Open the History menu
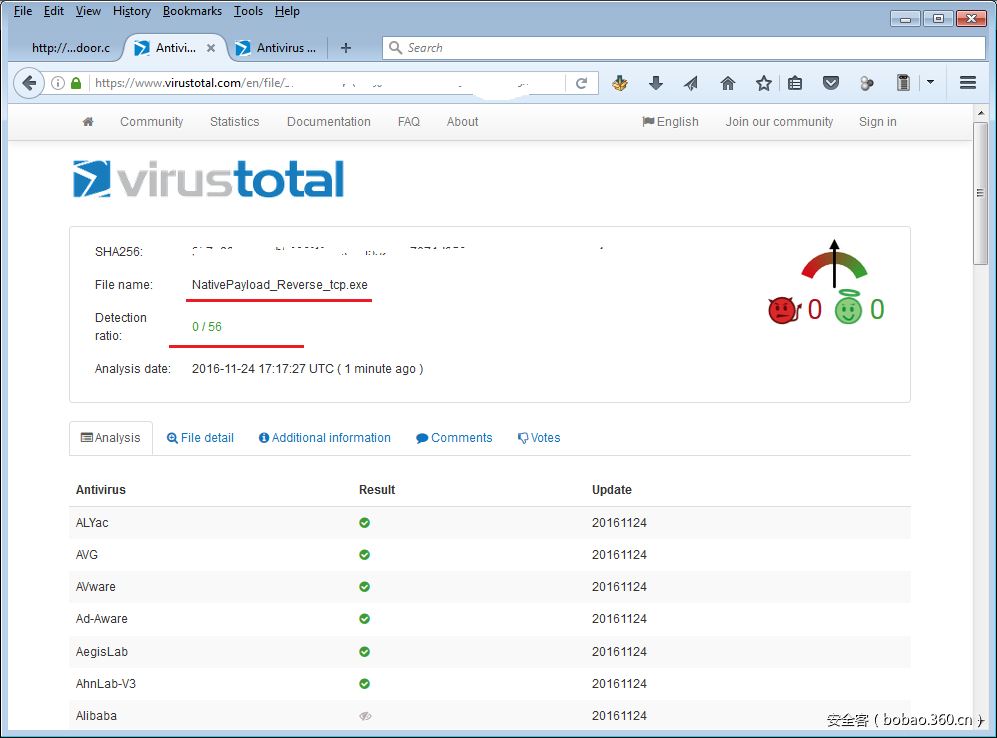 (x=131, y=11)
